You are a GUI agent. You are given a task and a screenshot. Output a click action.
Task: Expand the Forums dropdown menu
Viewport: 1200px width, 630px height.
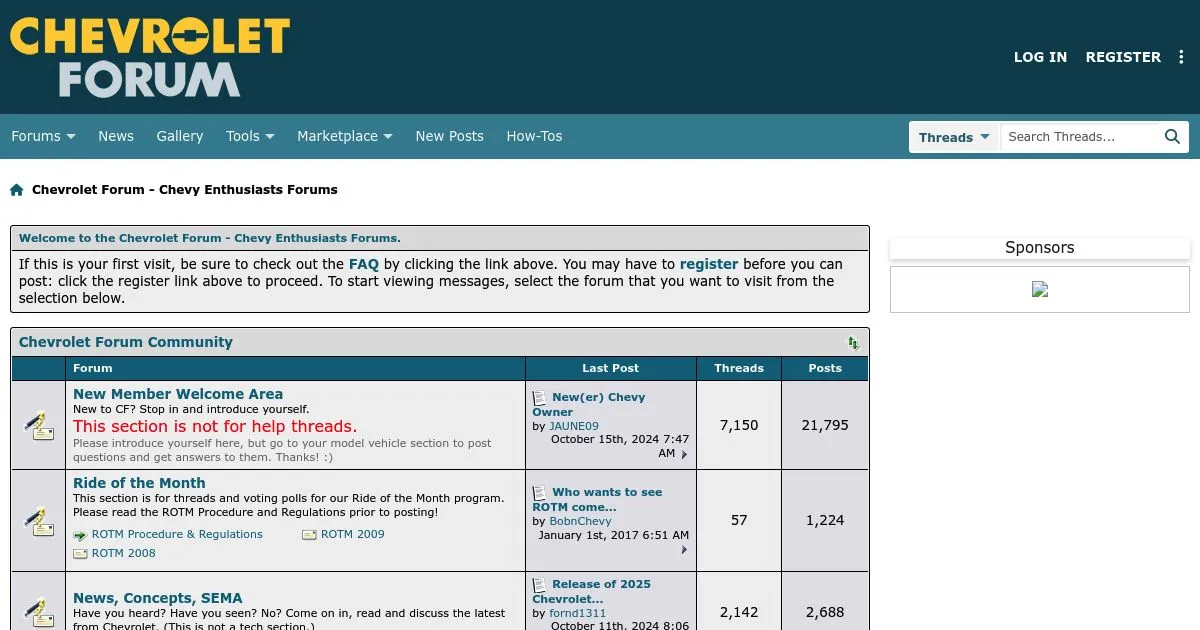(43, 136)
